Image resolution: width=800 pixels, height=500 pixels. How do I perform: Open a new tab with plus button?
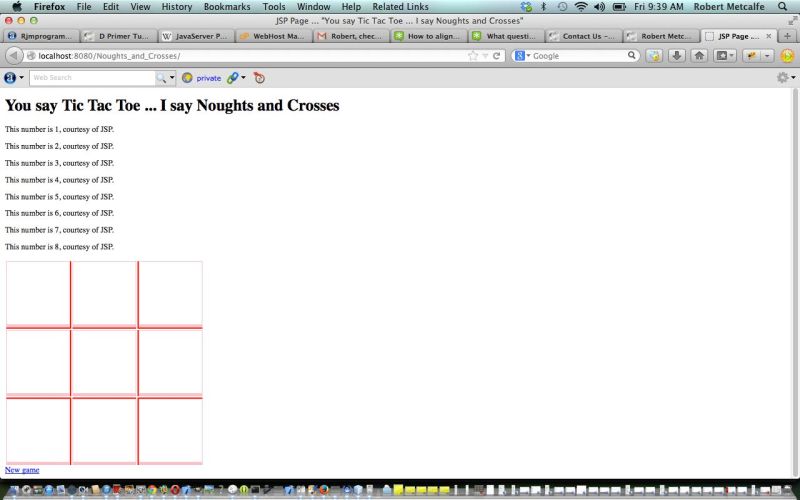click(x=787, y=36)
